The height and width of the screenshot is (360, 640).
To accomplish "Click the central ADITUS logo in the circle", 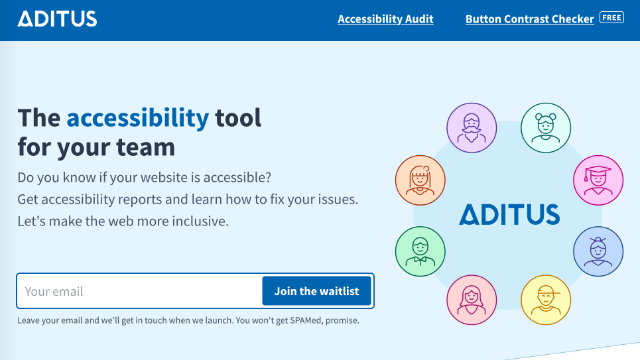I will tap(509, 215).
